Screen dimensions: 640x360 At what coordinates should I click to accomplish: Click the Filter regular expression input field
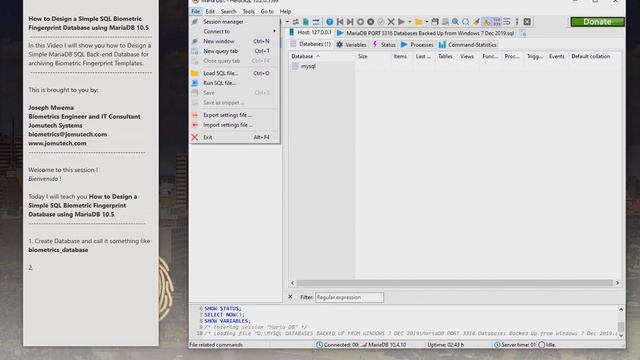coord(349,298)
